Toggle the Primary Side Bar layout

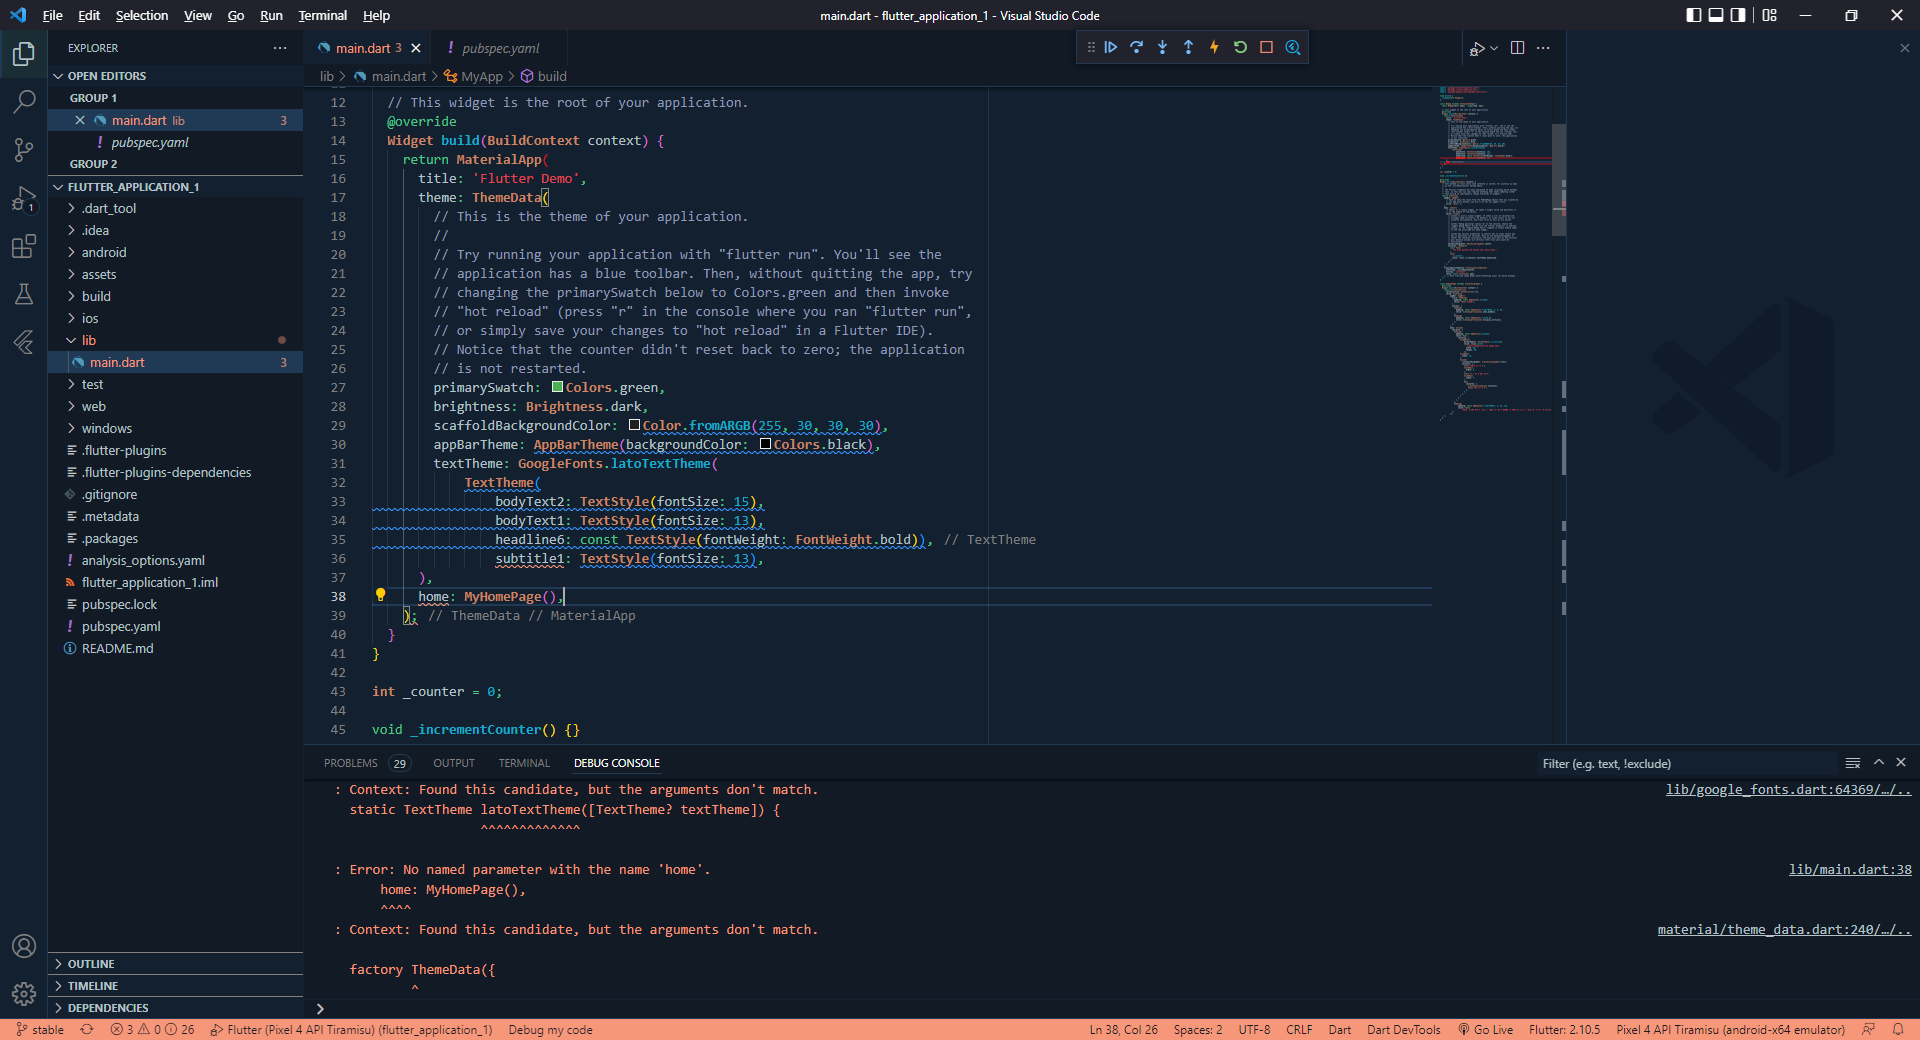point(1694,15)
